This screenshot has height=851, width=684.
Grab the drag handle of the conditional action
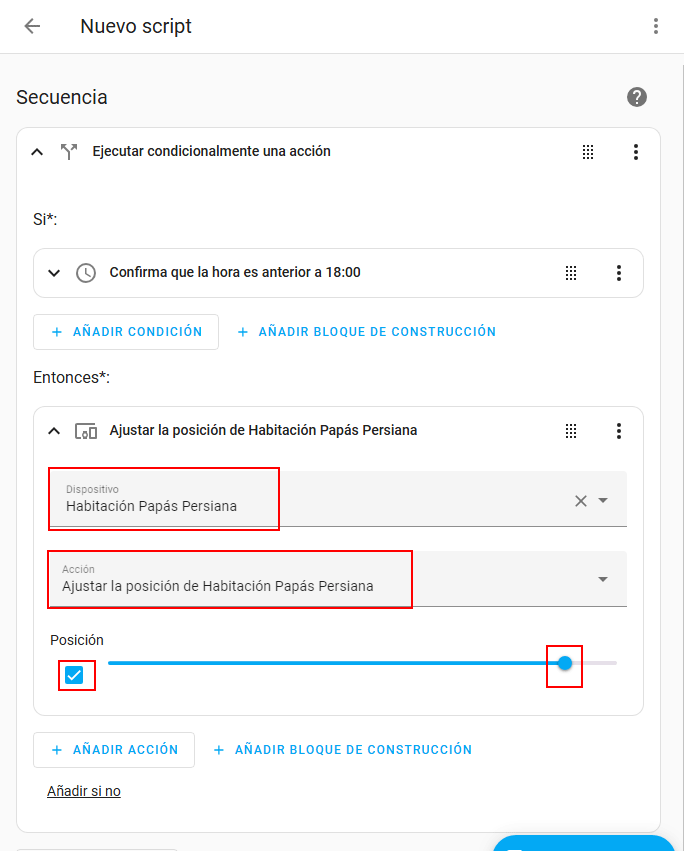588,152
